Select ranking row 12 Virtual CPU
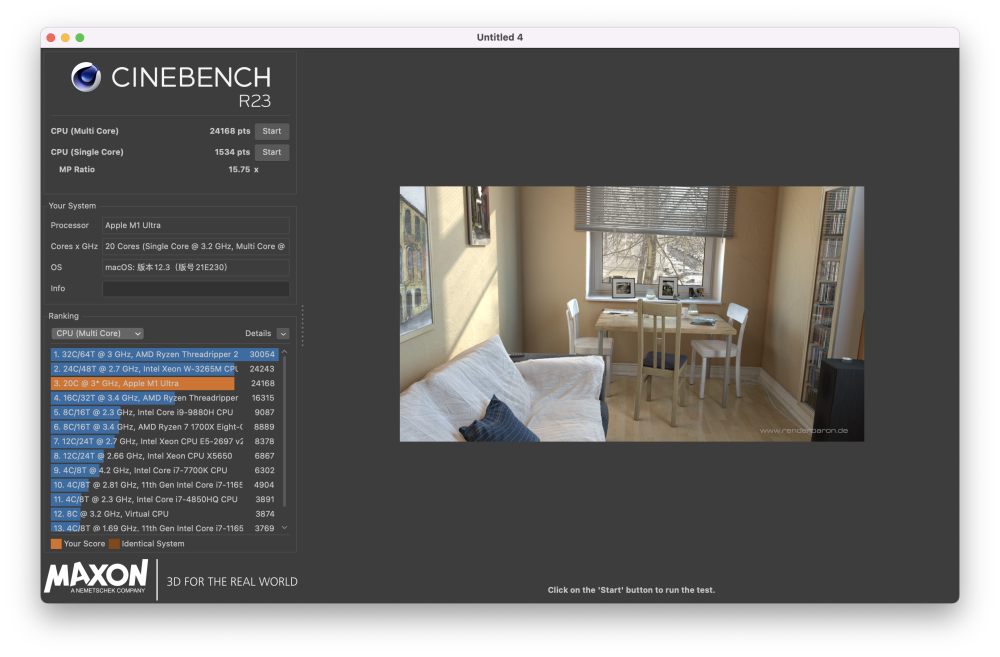The height and width of the screenshot is (657, 1000). click(x=165, y=514)
